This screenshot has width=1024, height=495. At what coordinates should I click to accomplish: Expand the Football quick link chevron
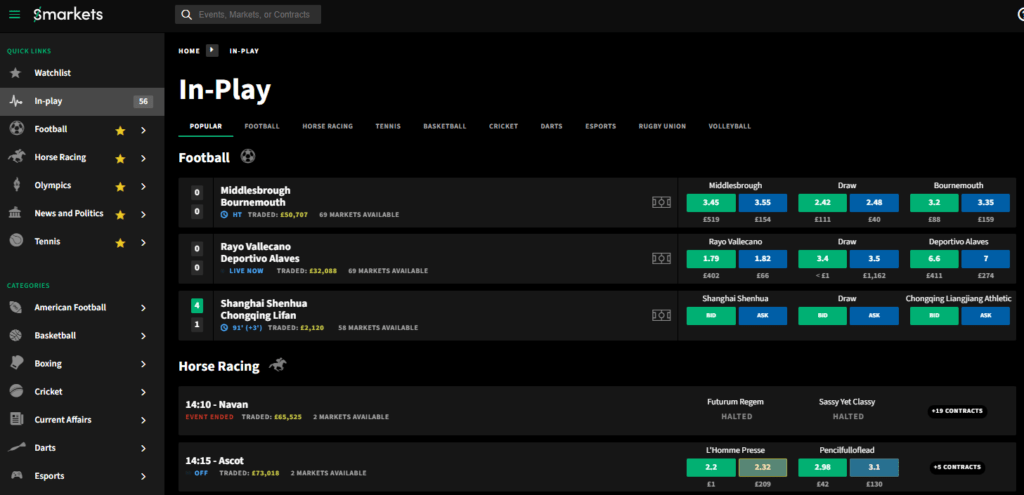(x=143, y=130)
